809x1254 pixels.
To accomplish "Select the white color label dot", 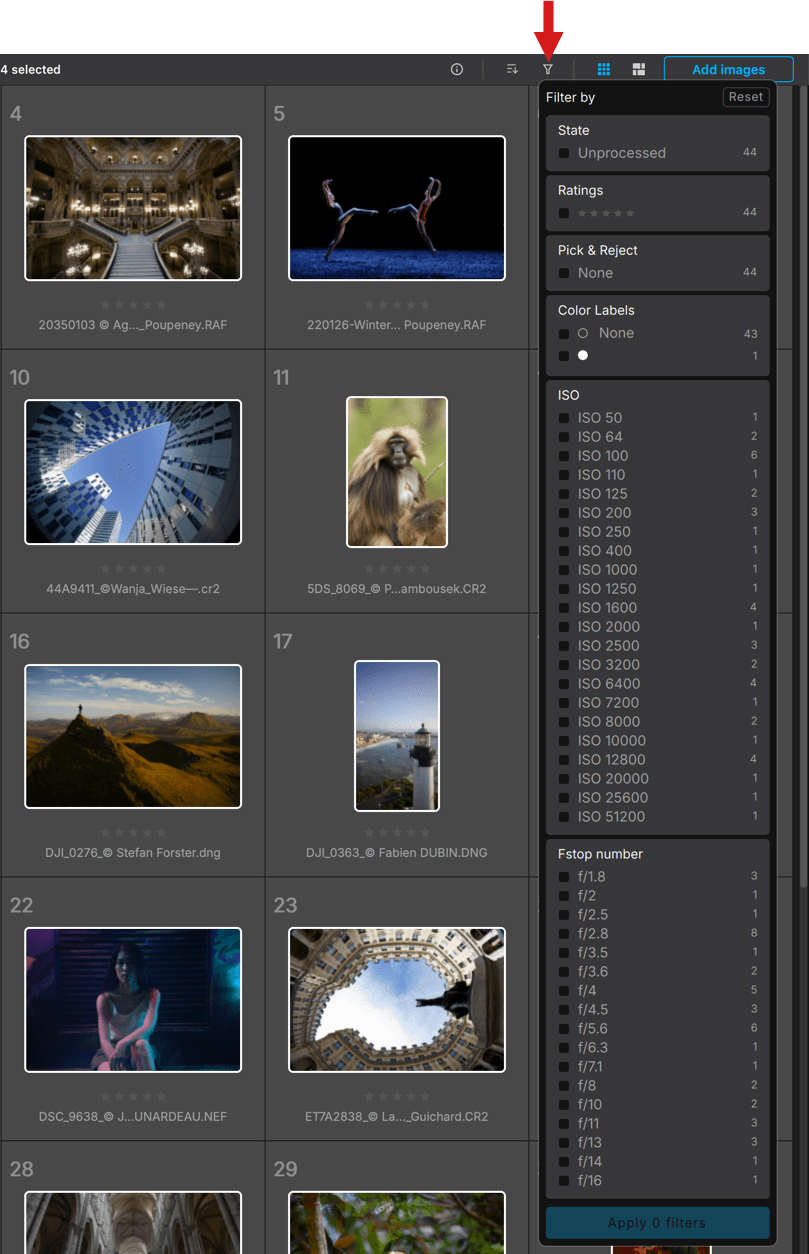I will point(583,356).
